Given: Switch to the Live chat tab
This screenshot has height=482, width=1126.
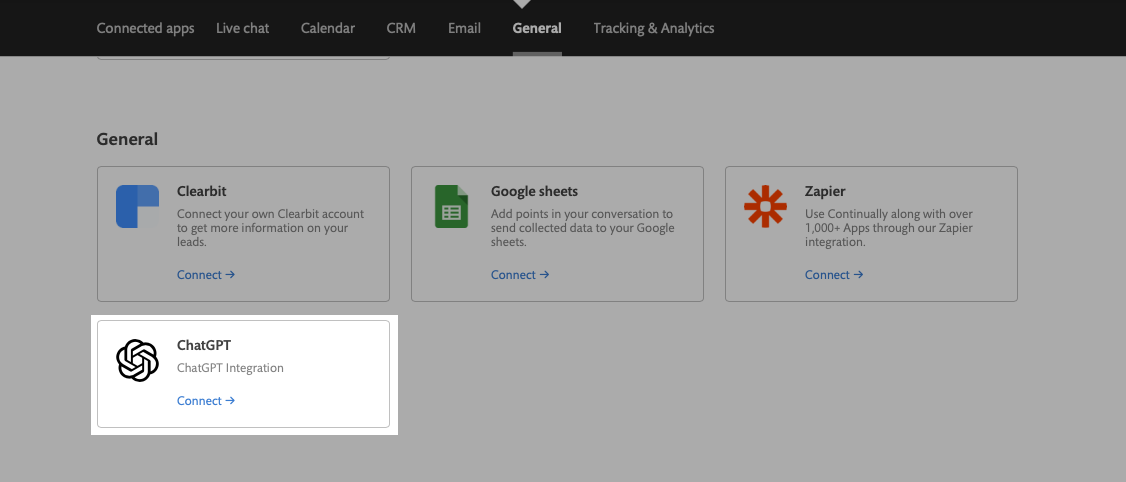Looking at the screenshot, I should click(x=243, y=28).
